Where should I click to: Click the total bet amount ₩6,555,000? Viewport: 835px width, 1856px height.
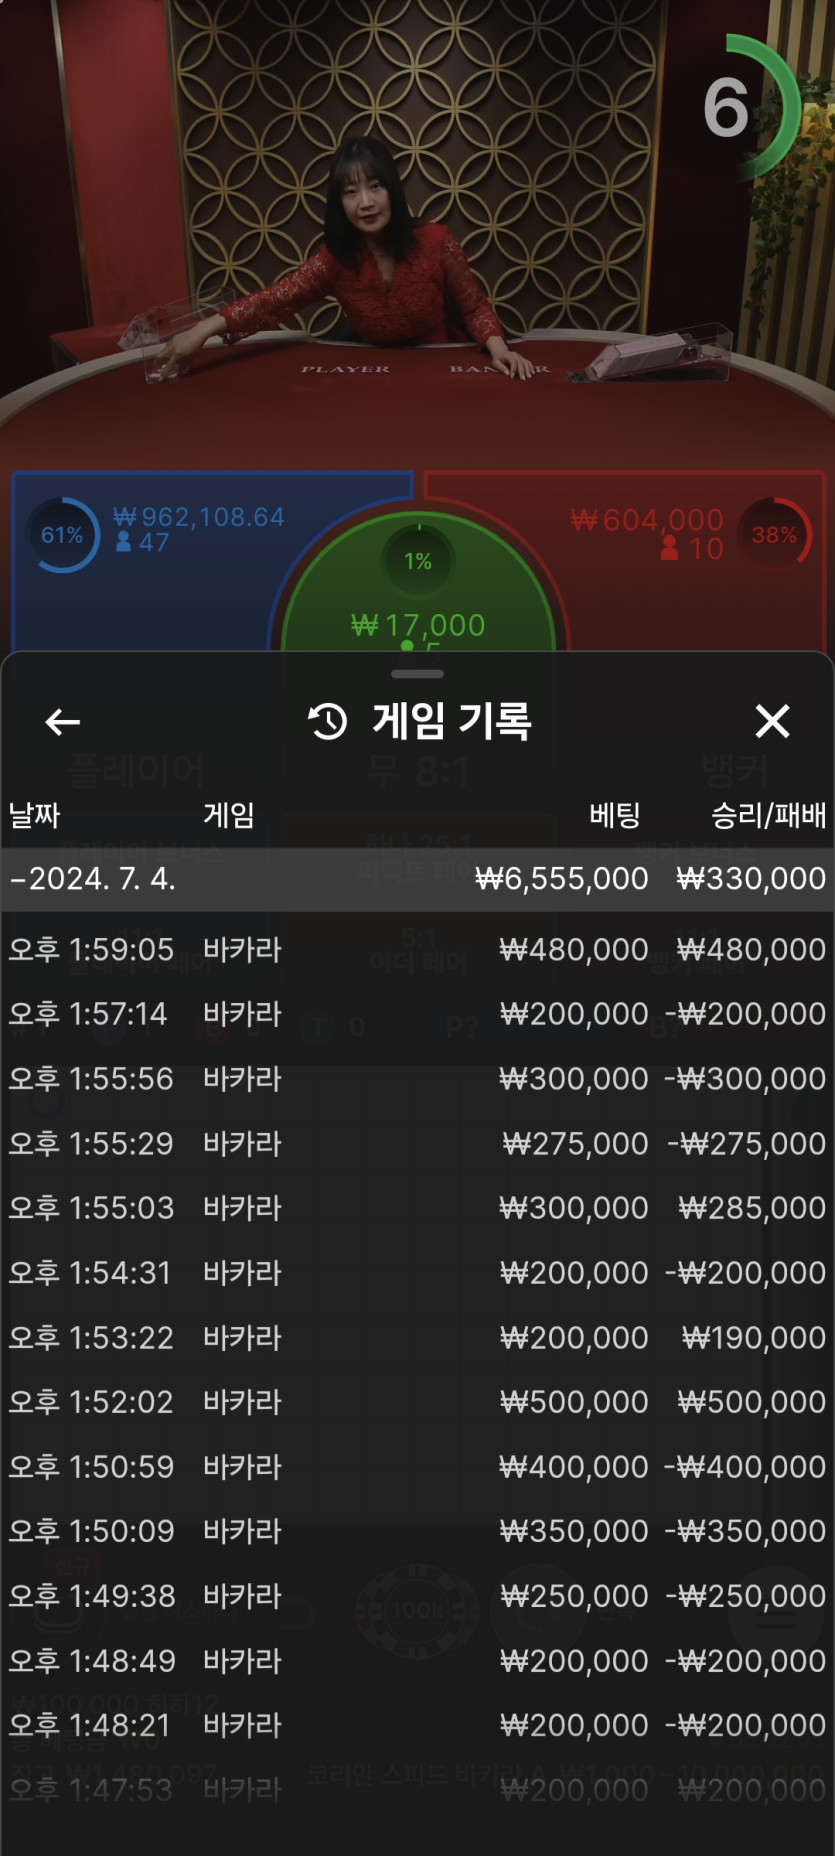(561, 879)
